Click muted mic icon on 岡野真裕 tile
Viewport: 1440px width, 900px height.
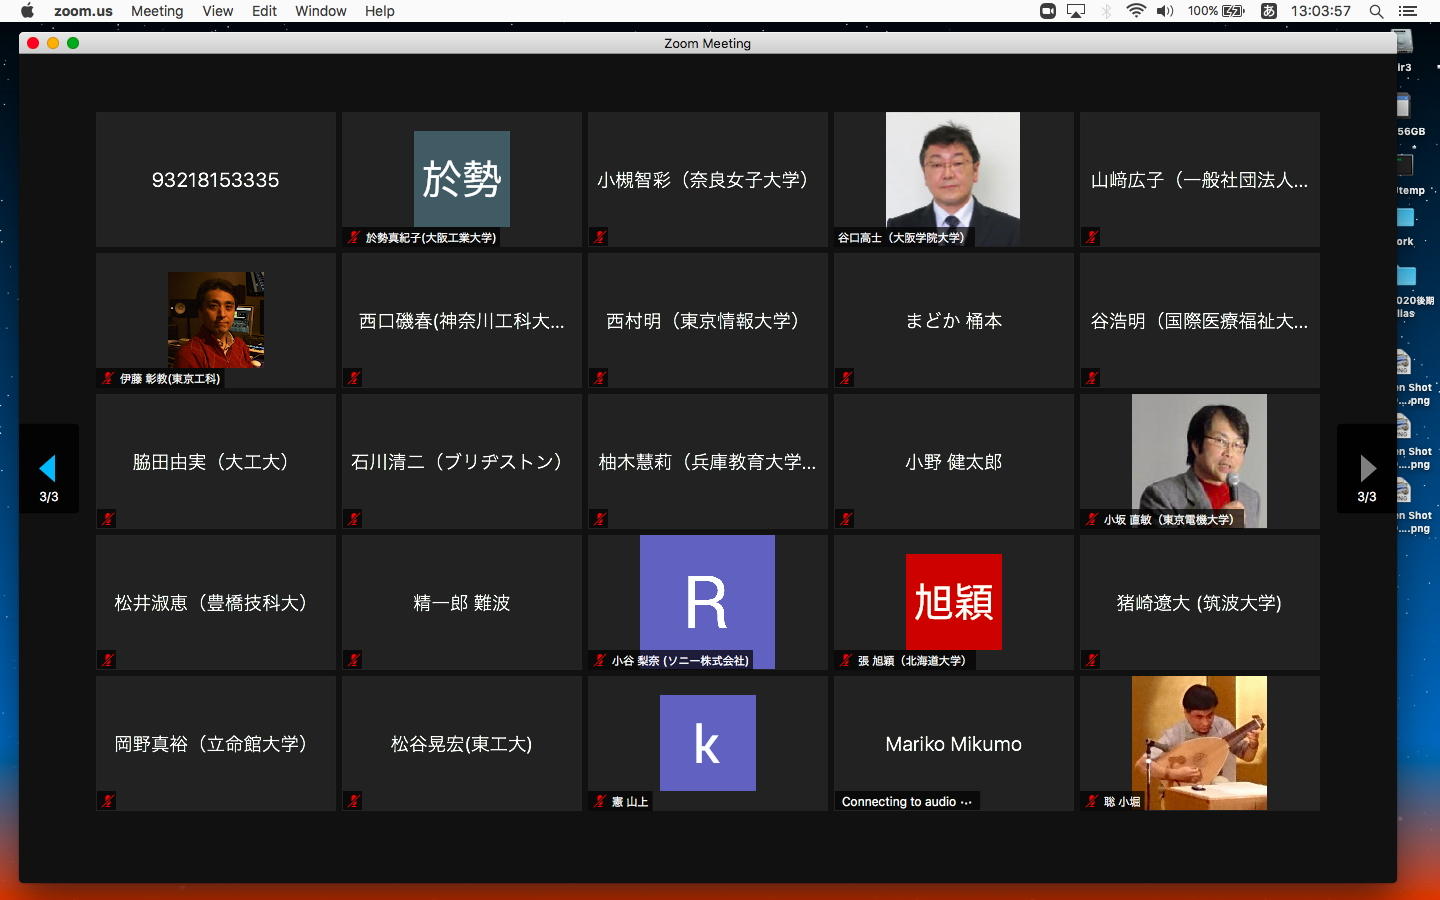pos(108,801)
